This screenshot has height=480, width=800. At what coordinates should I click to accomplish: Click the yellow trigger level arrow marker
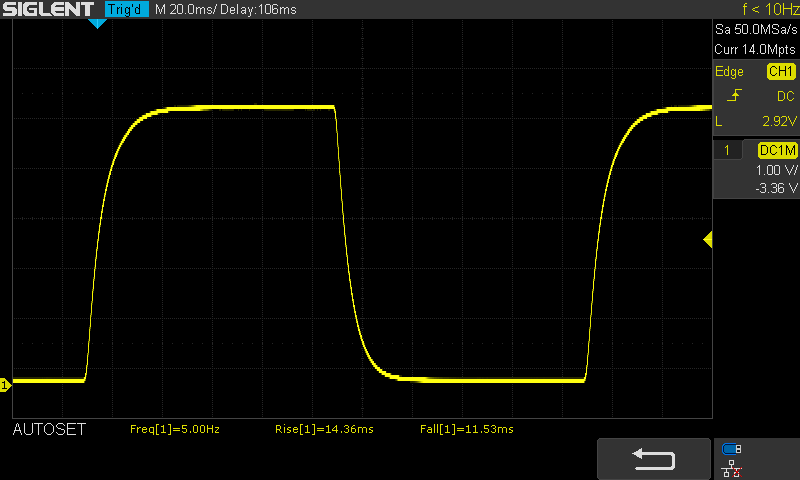[x=708, y=239]
